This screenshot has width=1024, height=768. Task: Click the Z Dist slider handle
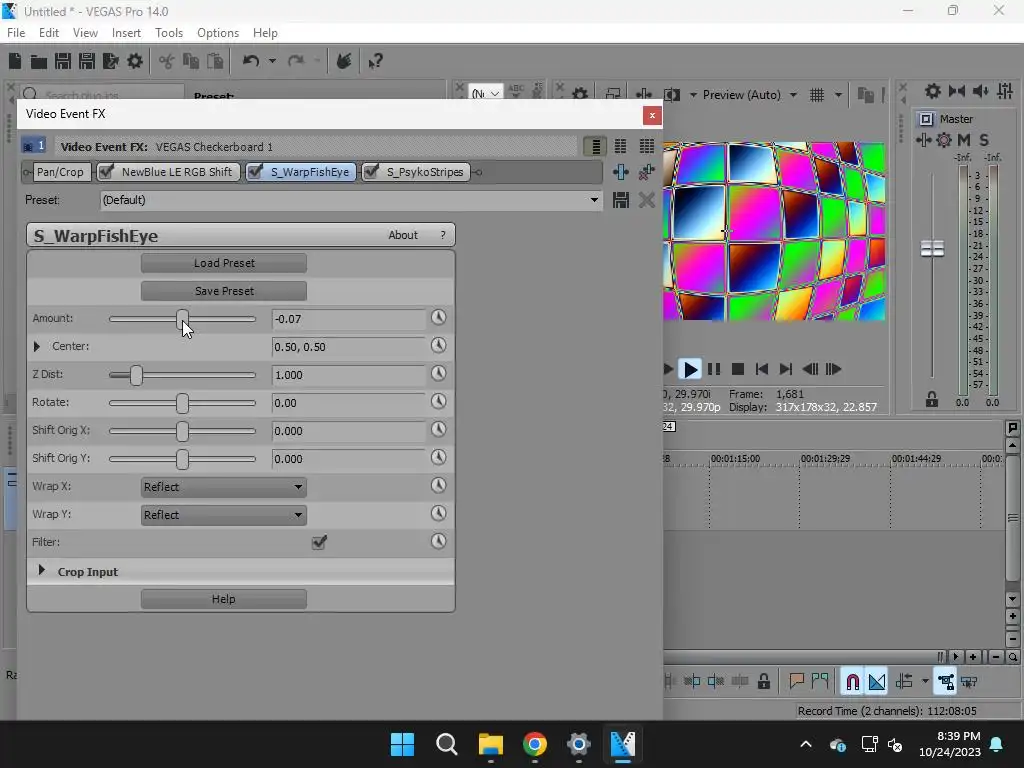(136, 375)
